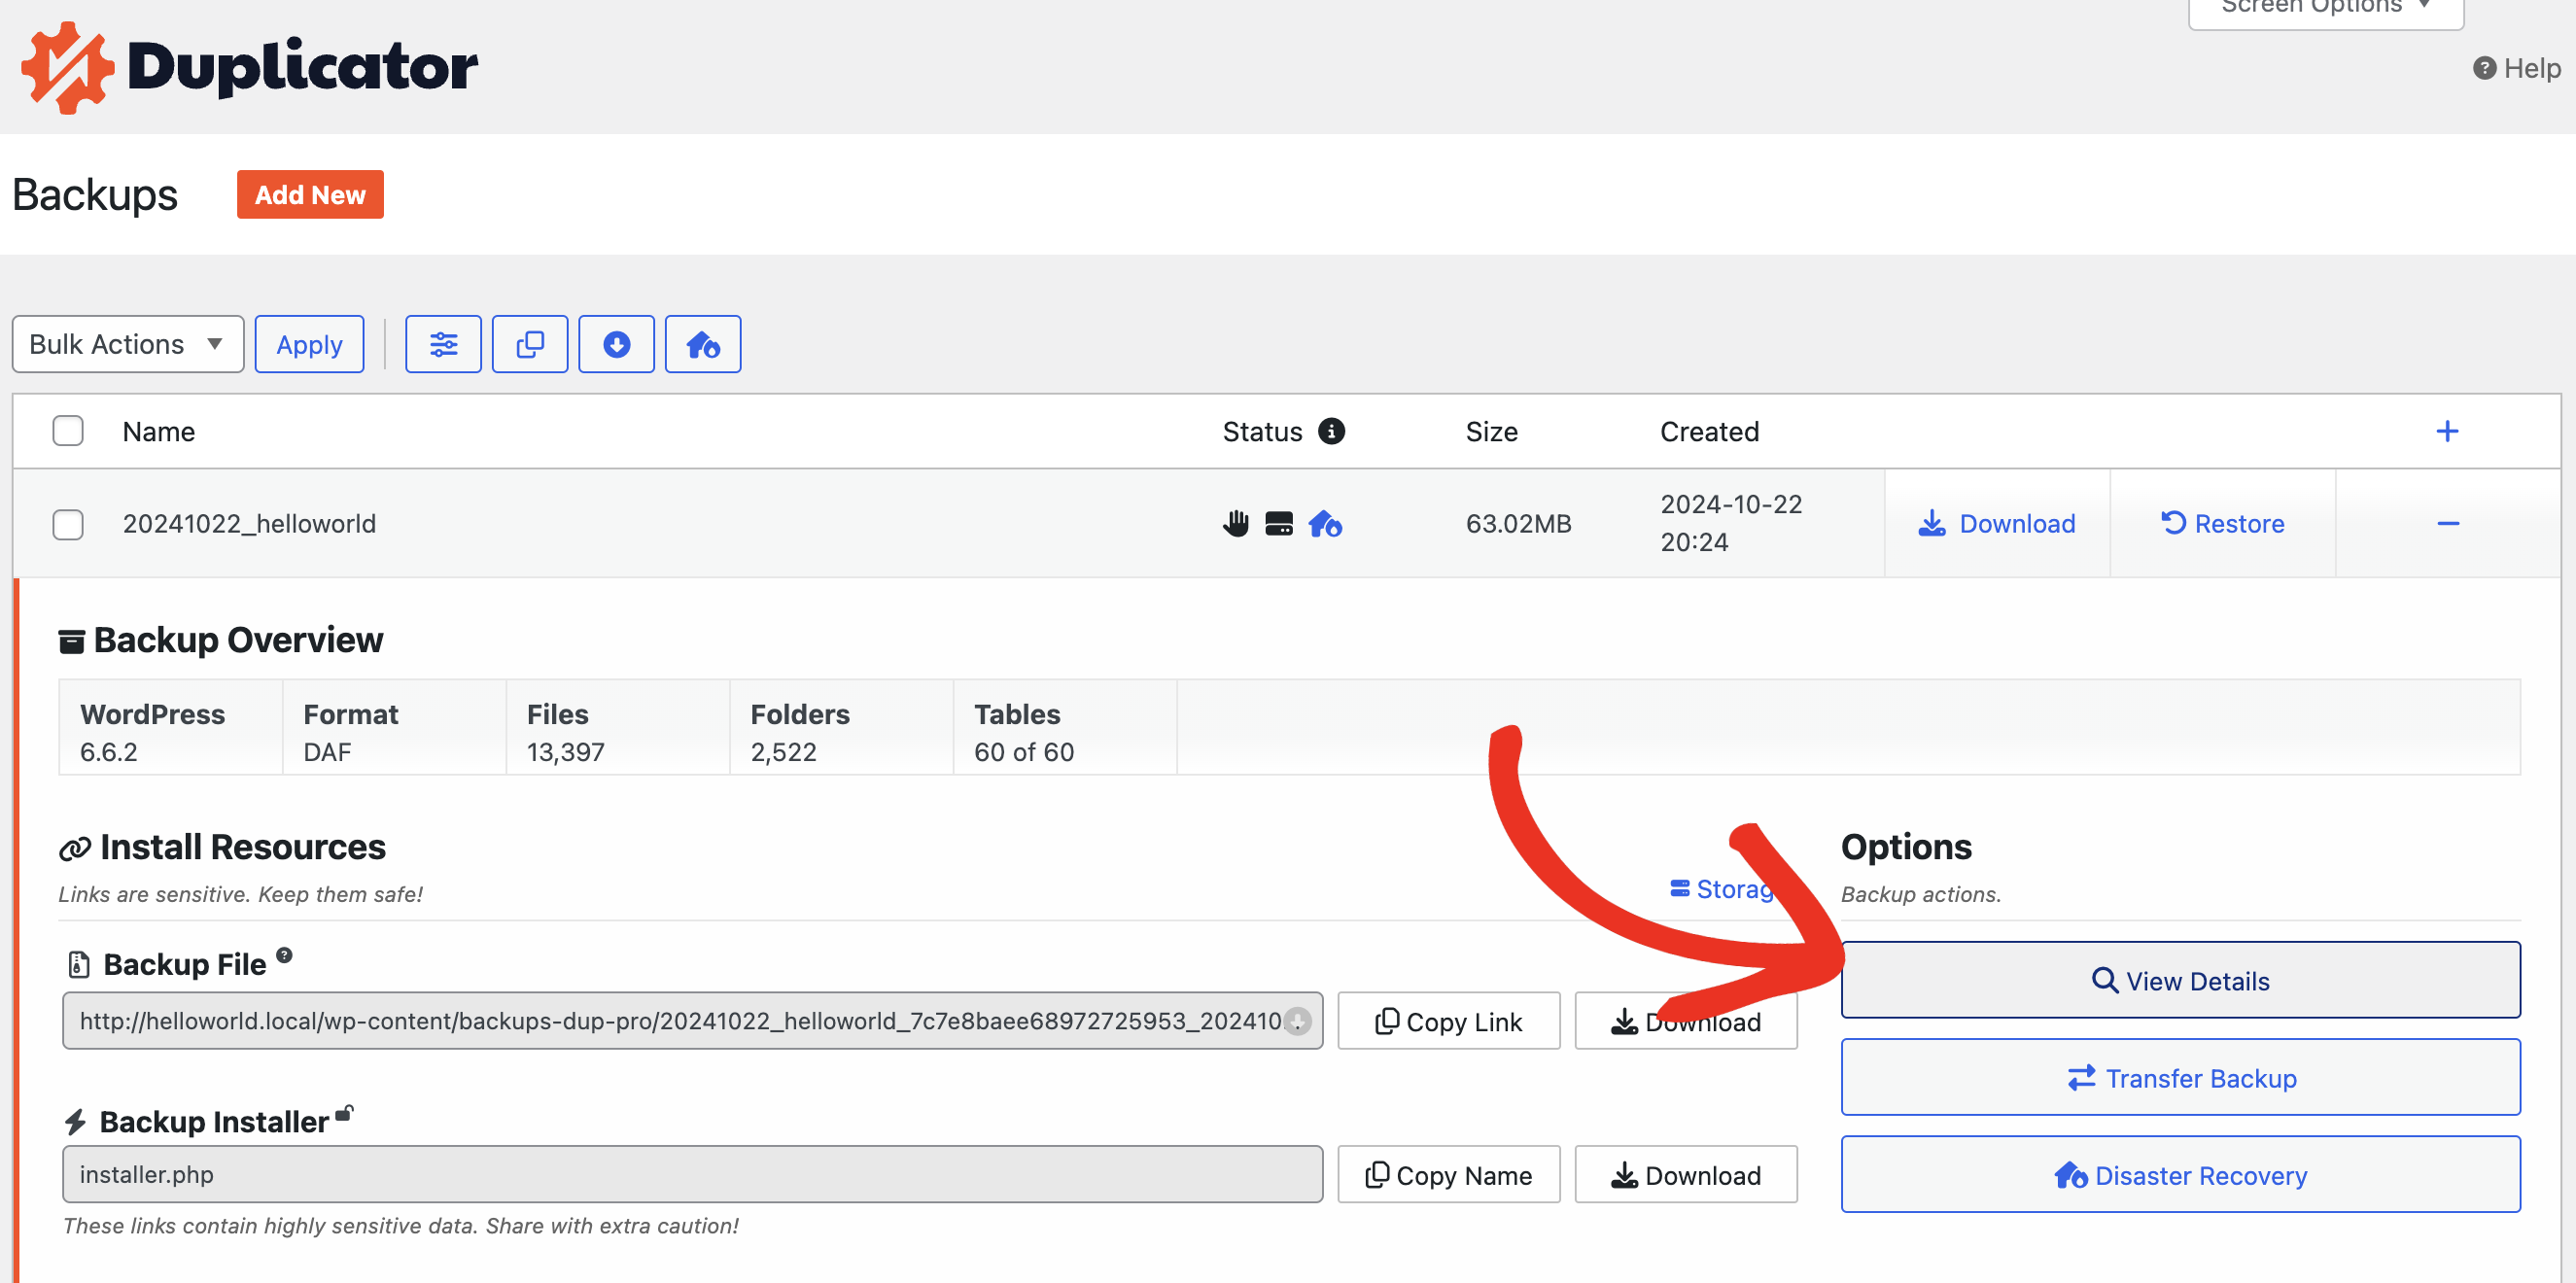Screen dimensions: 2576x1283
Task: Click the import download-circle toolbar icon
Action: pos(616,344)
